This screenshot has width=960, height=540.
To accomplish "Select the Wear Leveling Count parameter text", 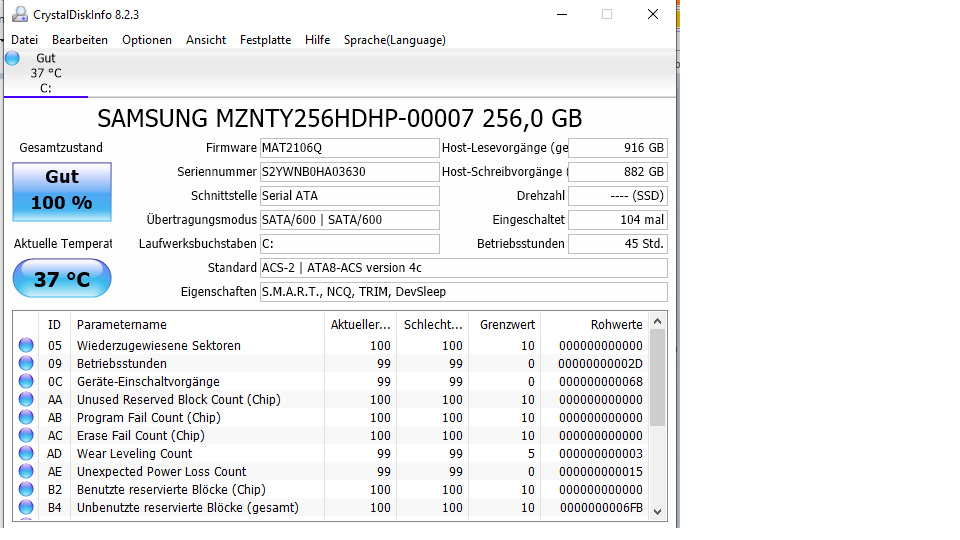I will pos(134,454).
